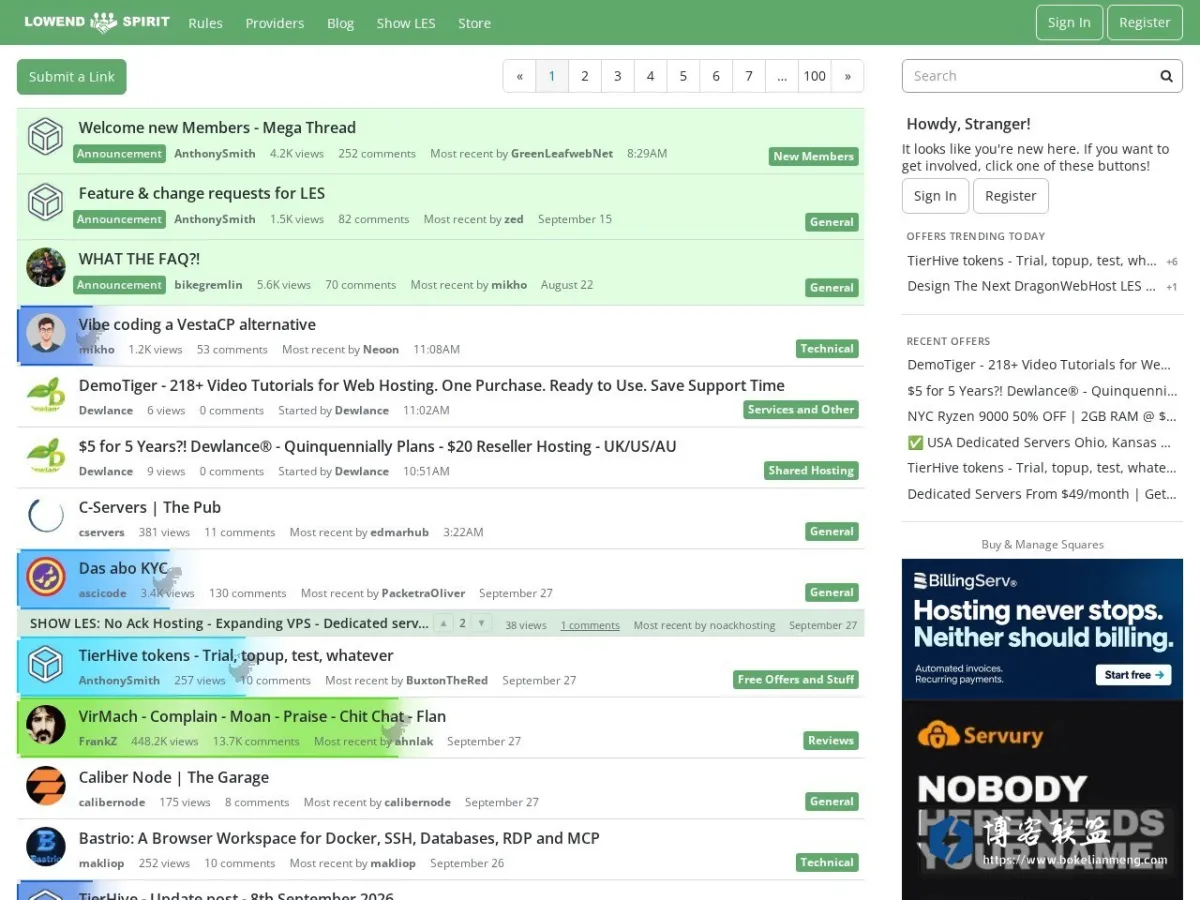1200x900 pixels.
Task: Open ascicode's avatar on Das abo KYC
Action: tap(46, 577)
